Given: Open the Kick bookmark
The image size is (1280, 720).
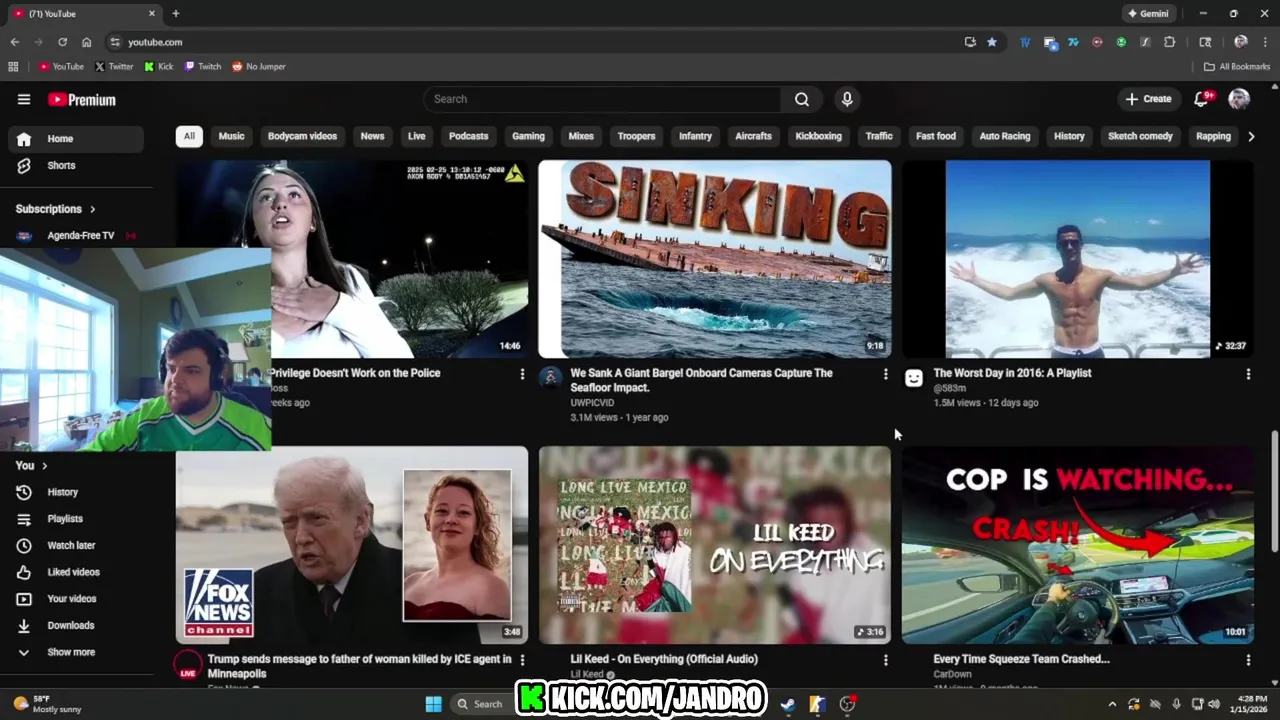Looking at the screenshot, I should point(159,67).
